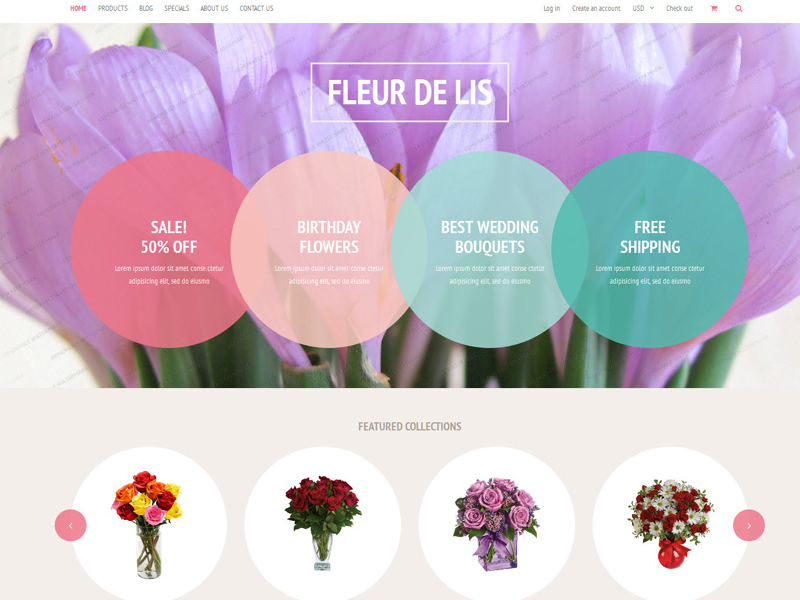Open the Products menu item
800x600 pixels.
(x=113, y=9)
